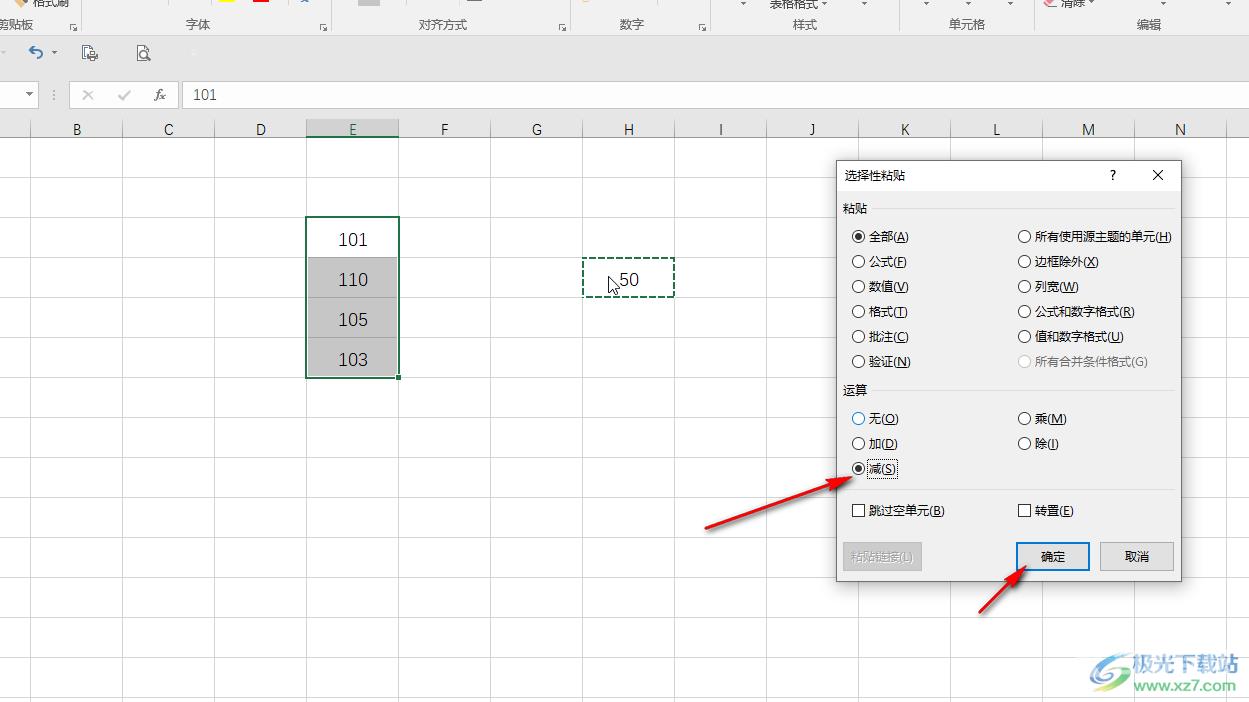
Task: Open the 对齐方式 group dialog launcher
Action: pyautogui.click(x=562, y=27)
